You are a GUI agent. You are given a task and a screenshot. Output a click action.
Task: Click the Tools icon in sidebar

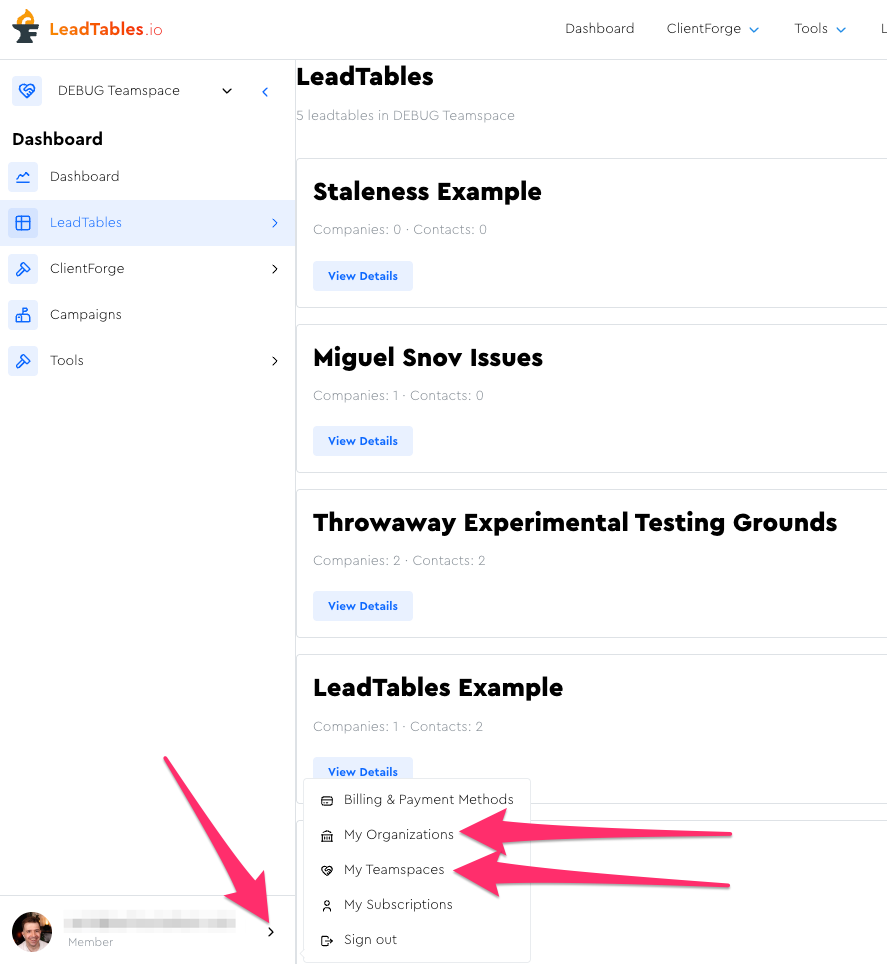click(x=23, y=361)
